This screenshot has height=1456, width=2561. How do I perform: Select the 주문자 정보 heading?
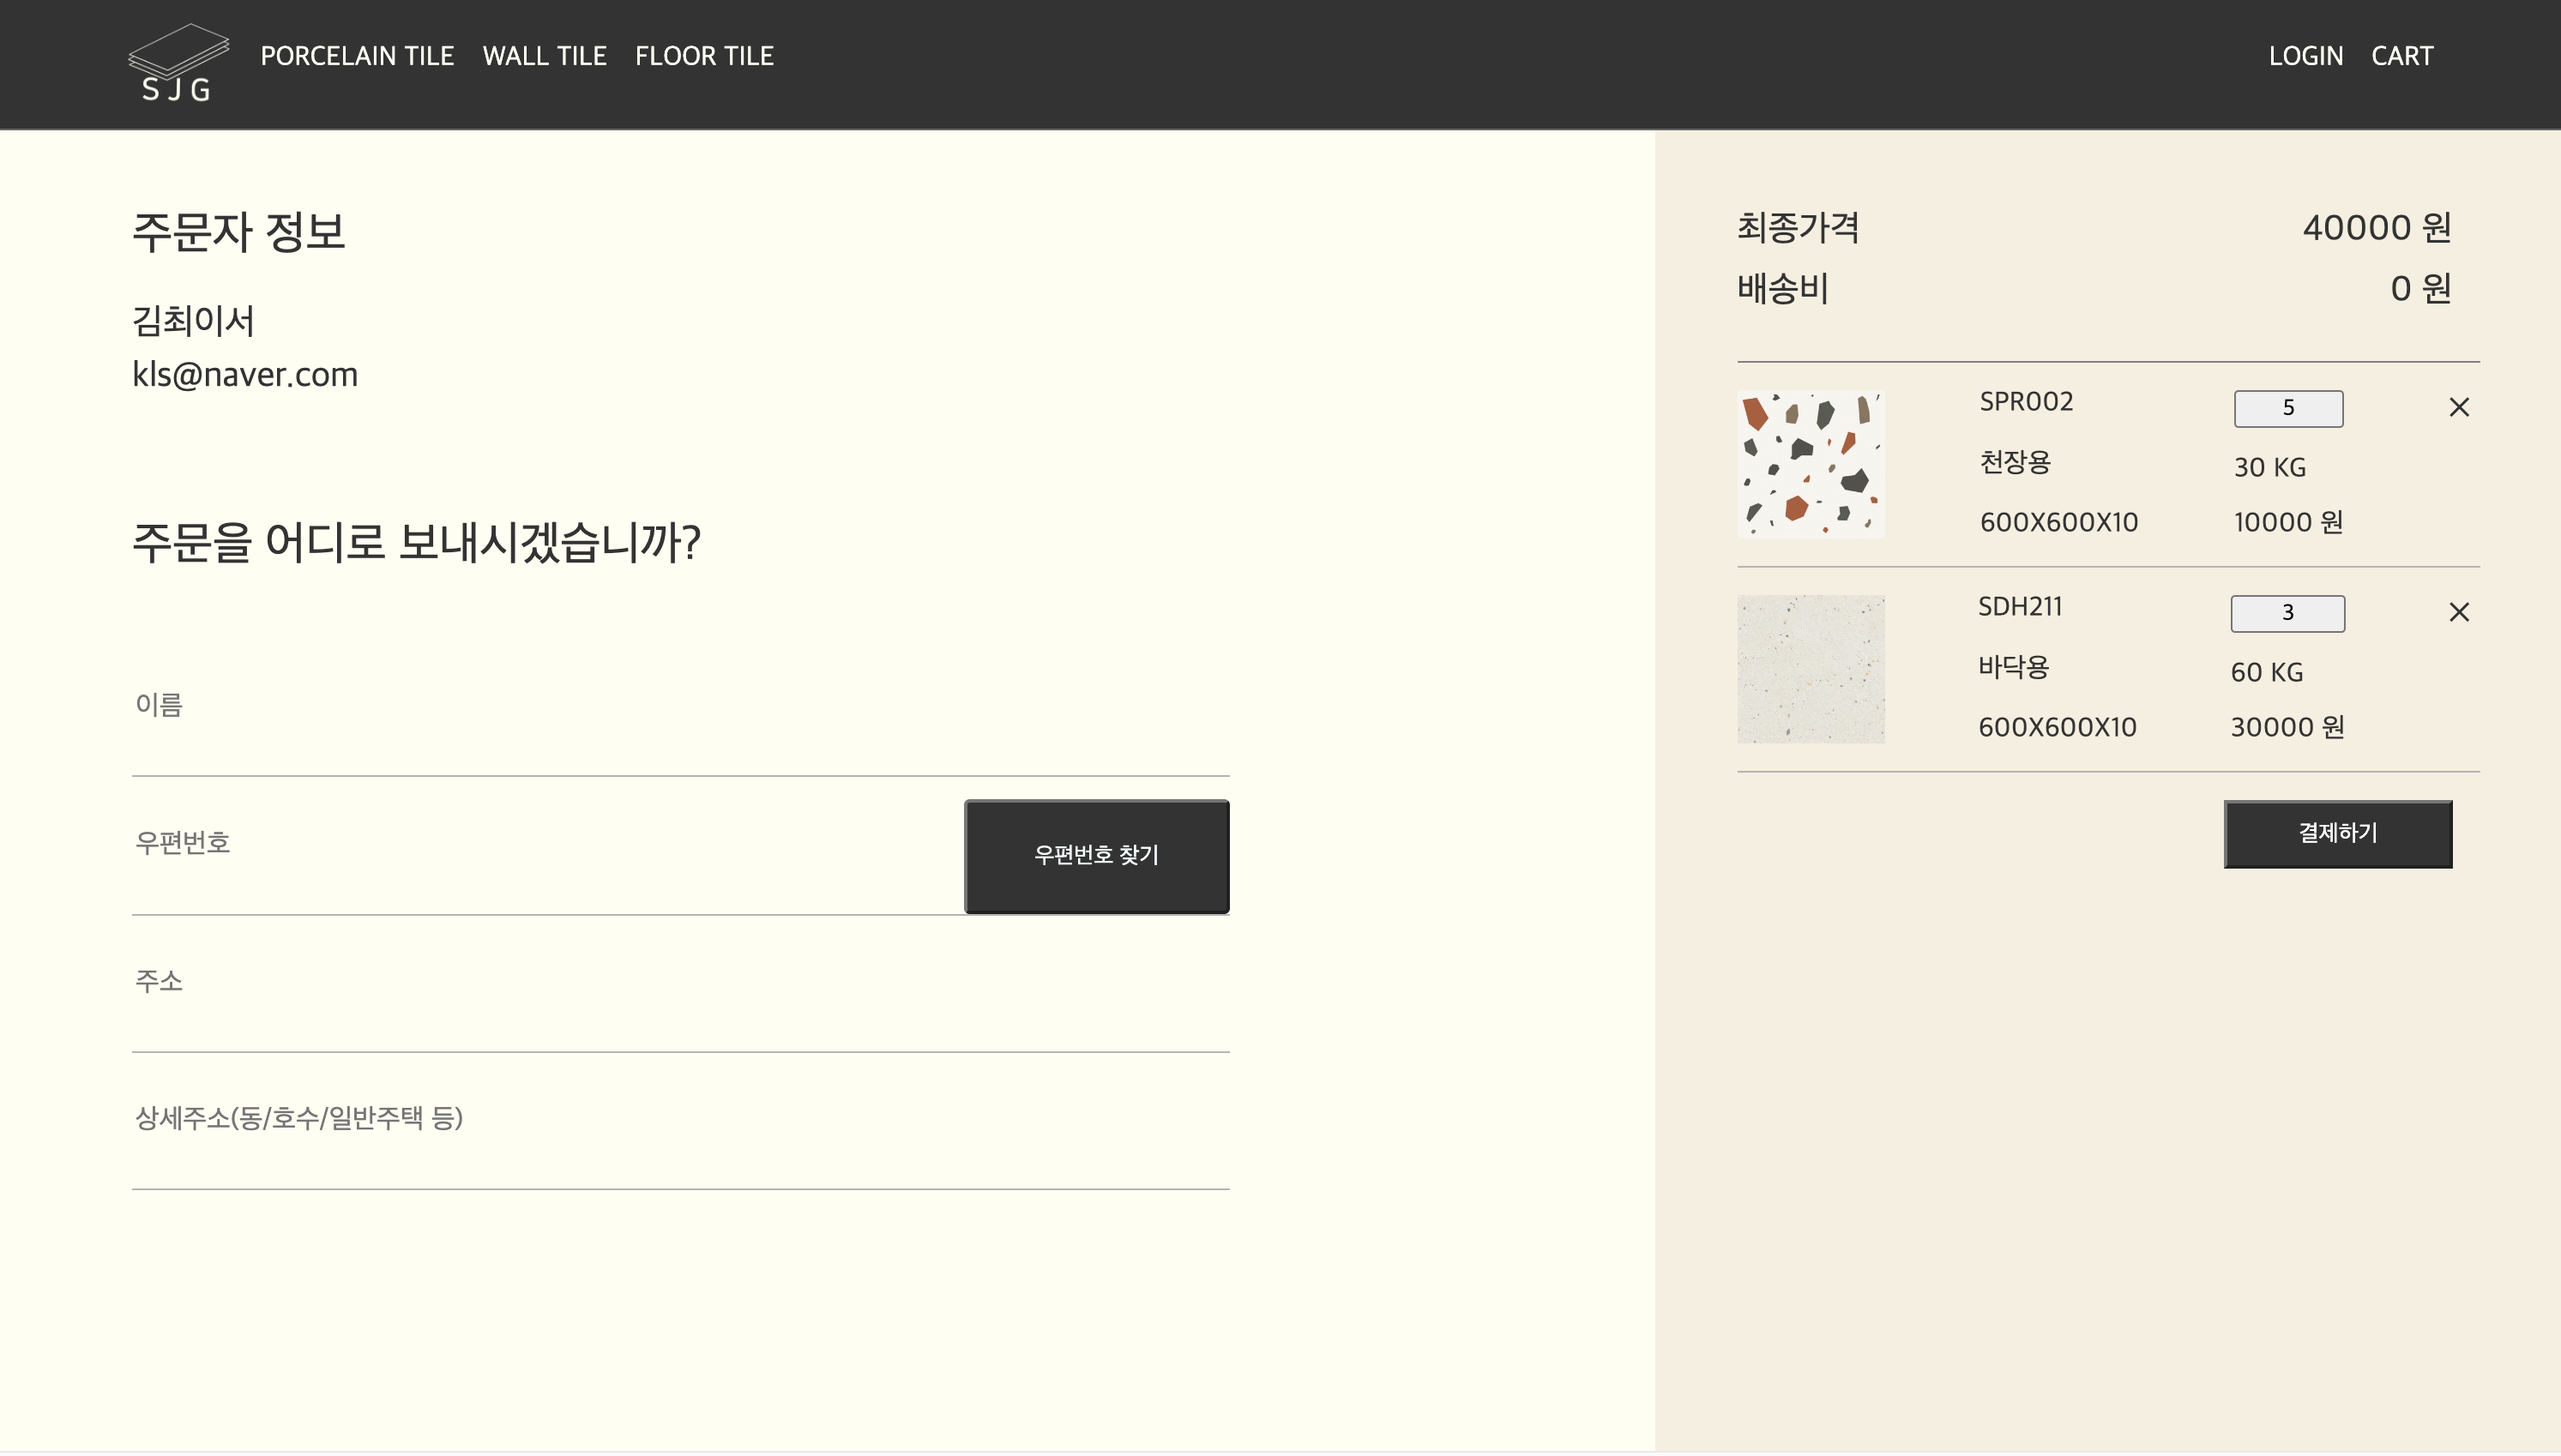pos(239,232)
